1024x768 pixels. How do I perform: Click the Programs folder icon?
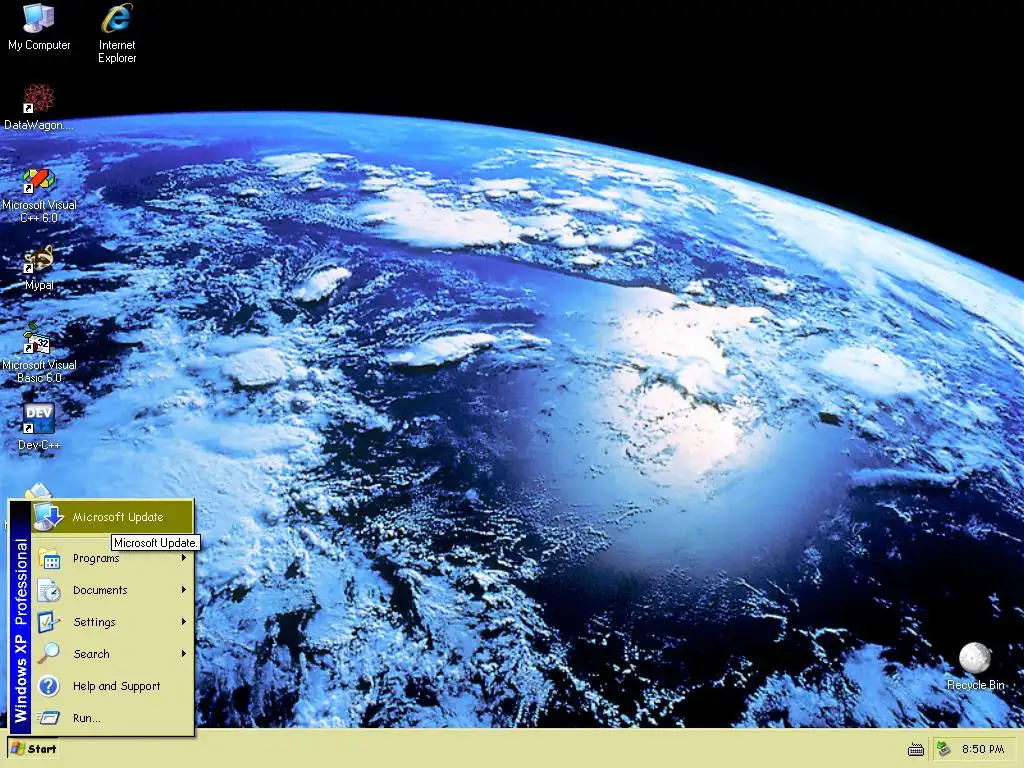[x=49, y=558]
